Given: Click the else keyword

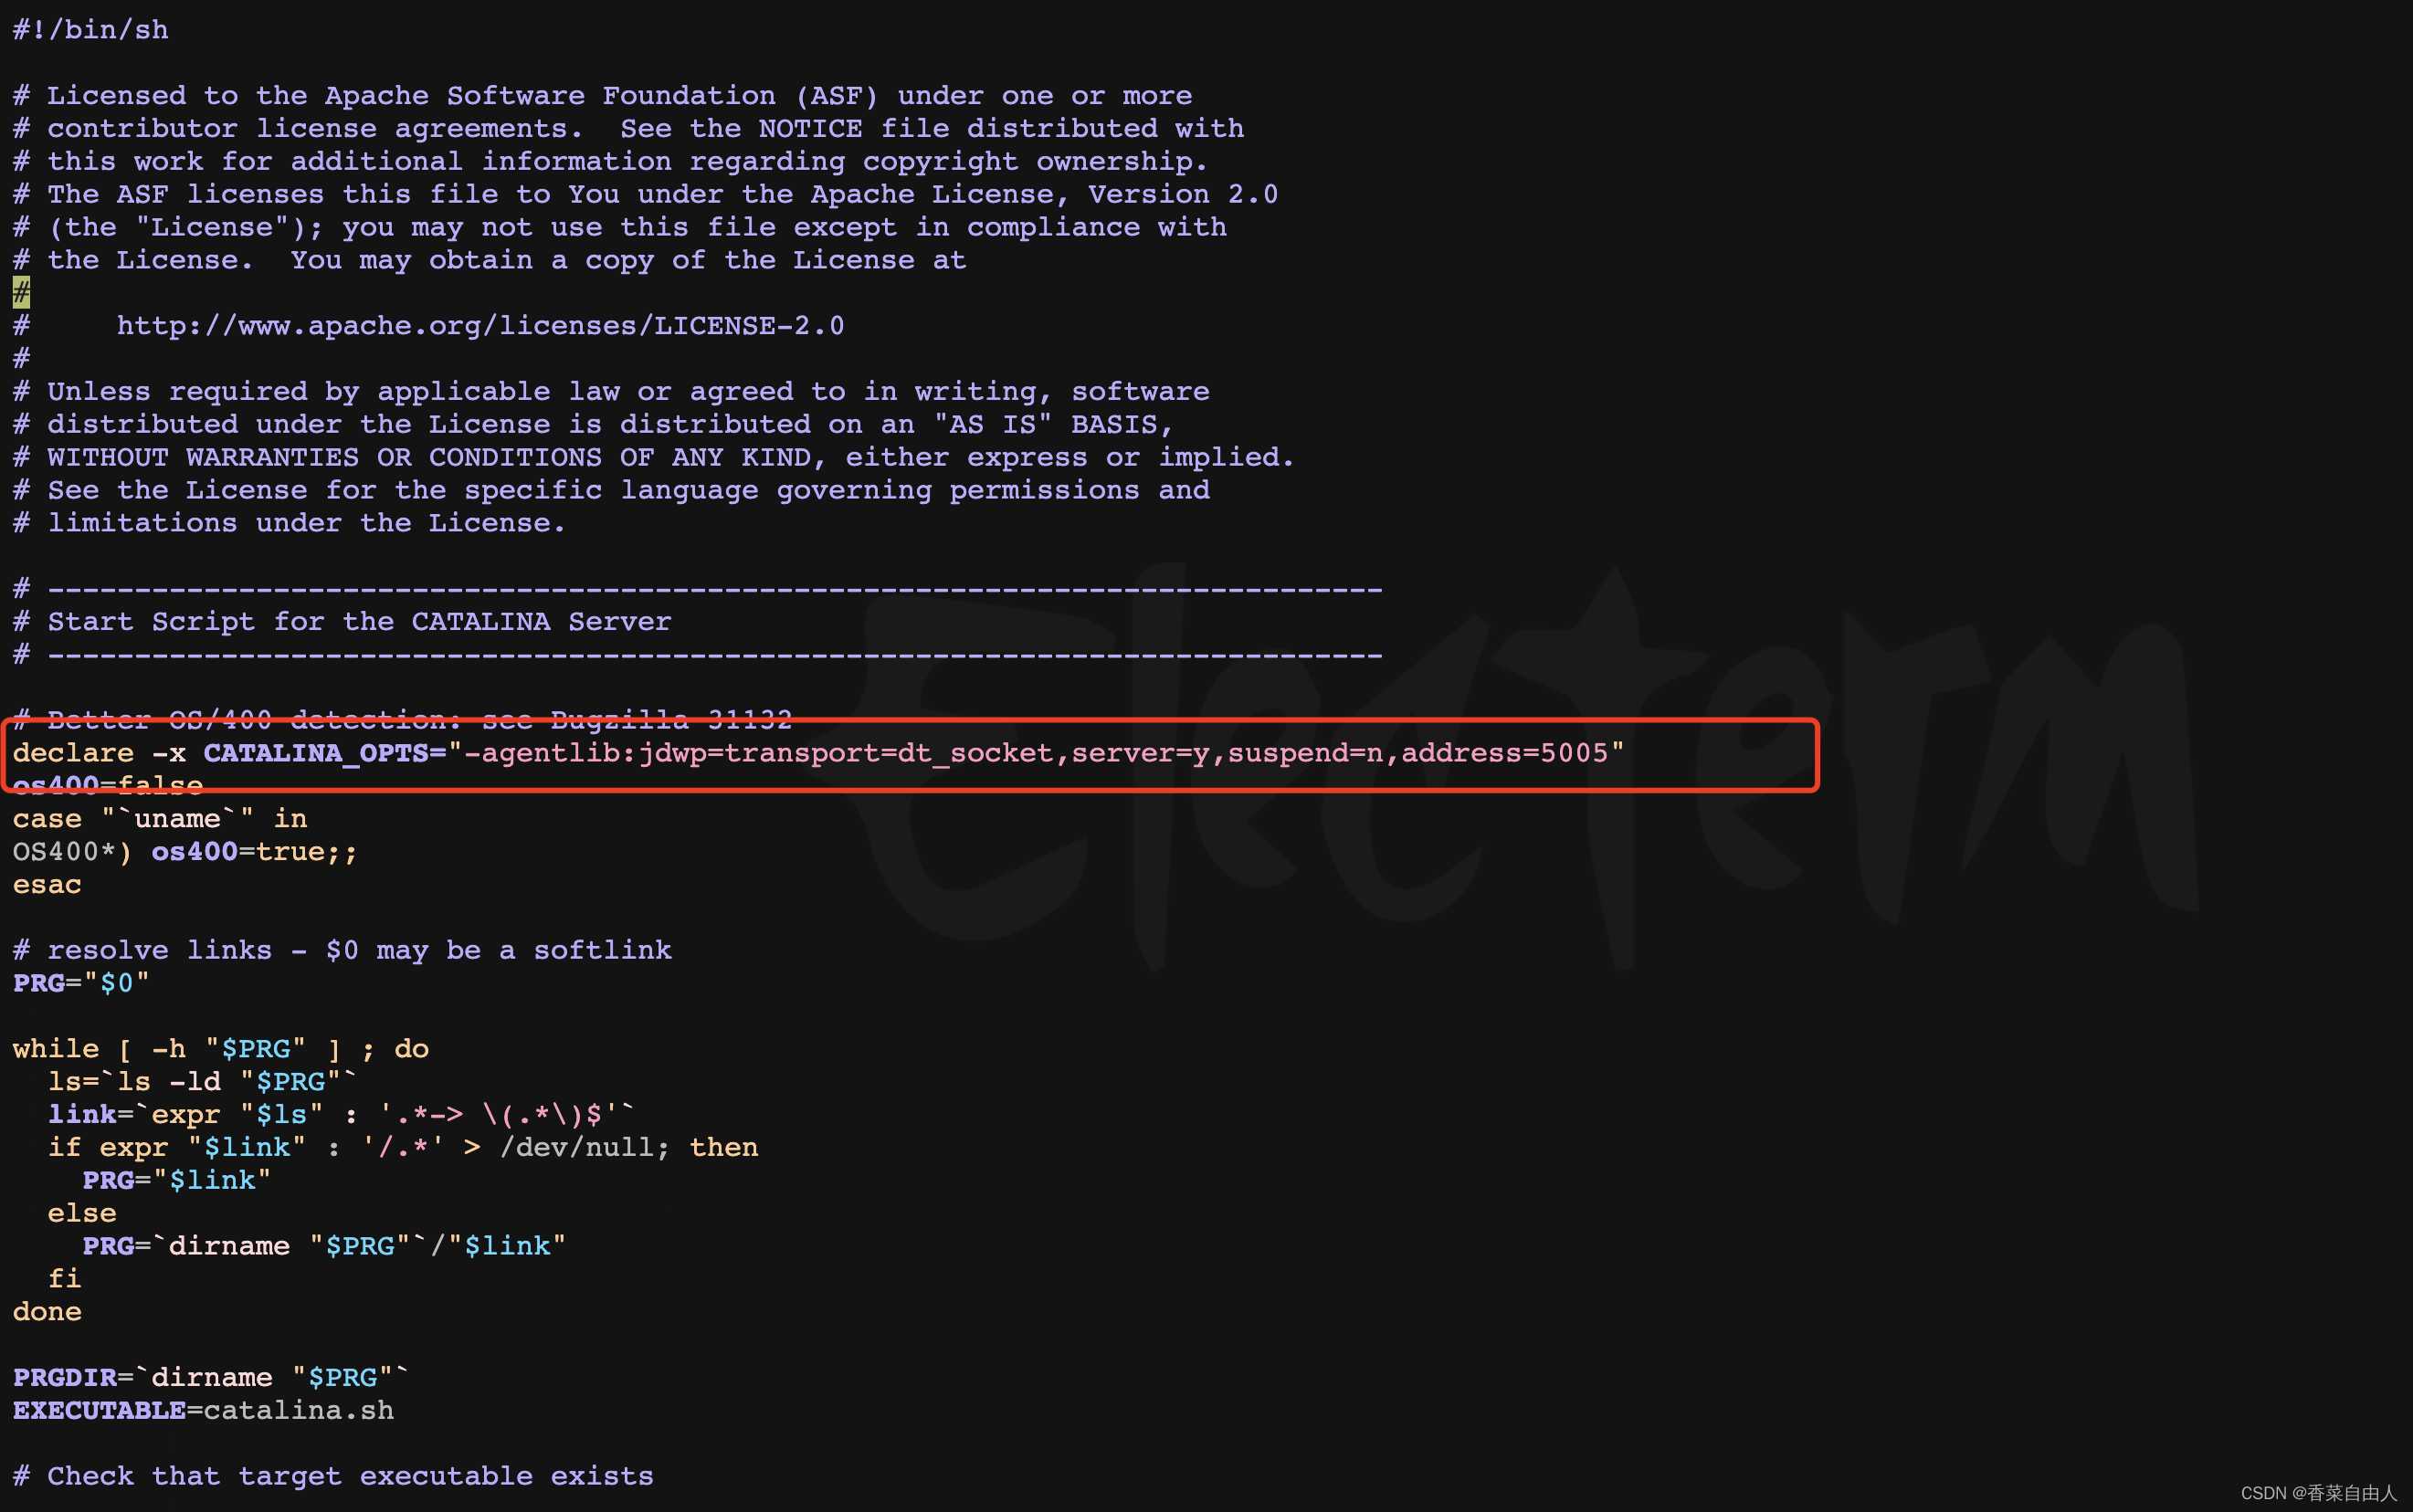Looking at the screenshot, I should click(x=82, y=1213).
